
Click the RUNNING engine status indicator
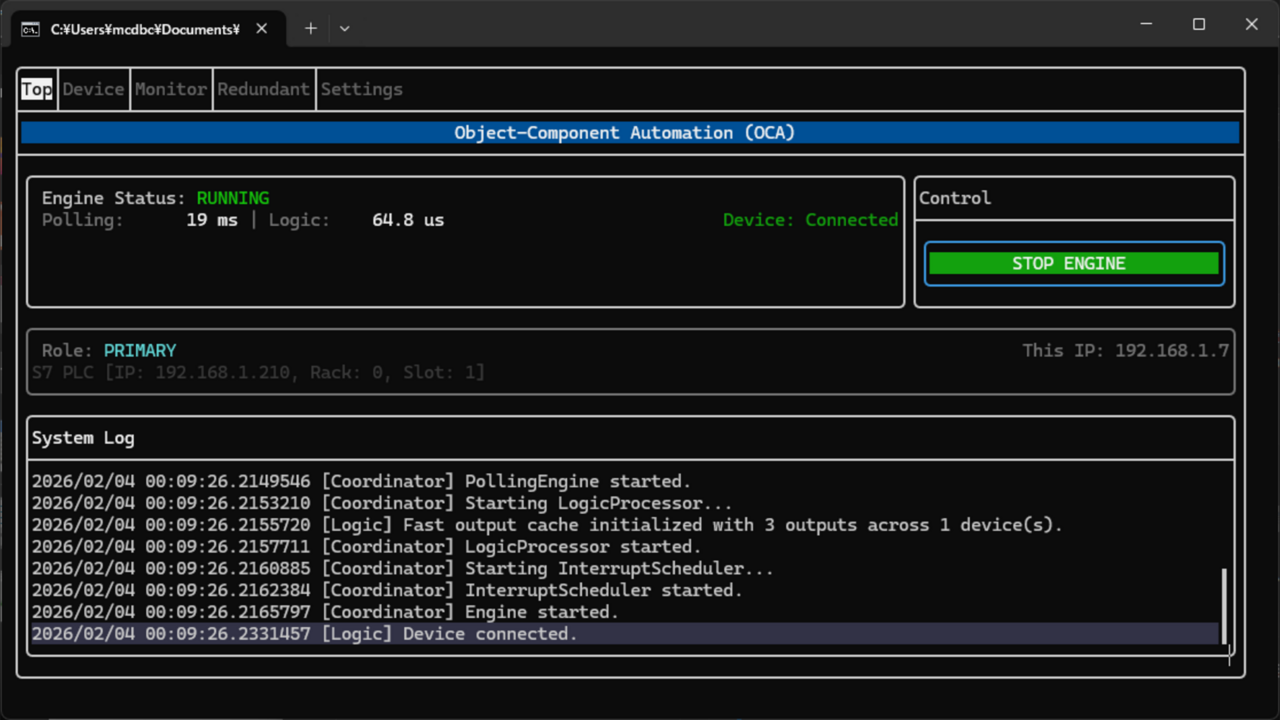click(x=232, y=198)
